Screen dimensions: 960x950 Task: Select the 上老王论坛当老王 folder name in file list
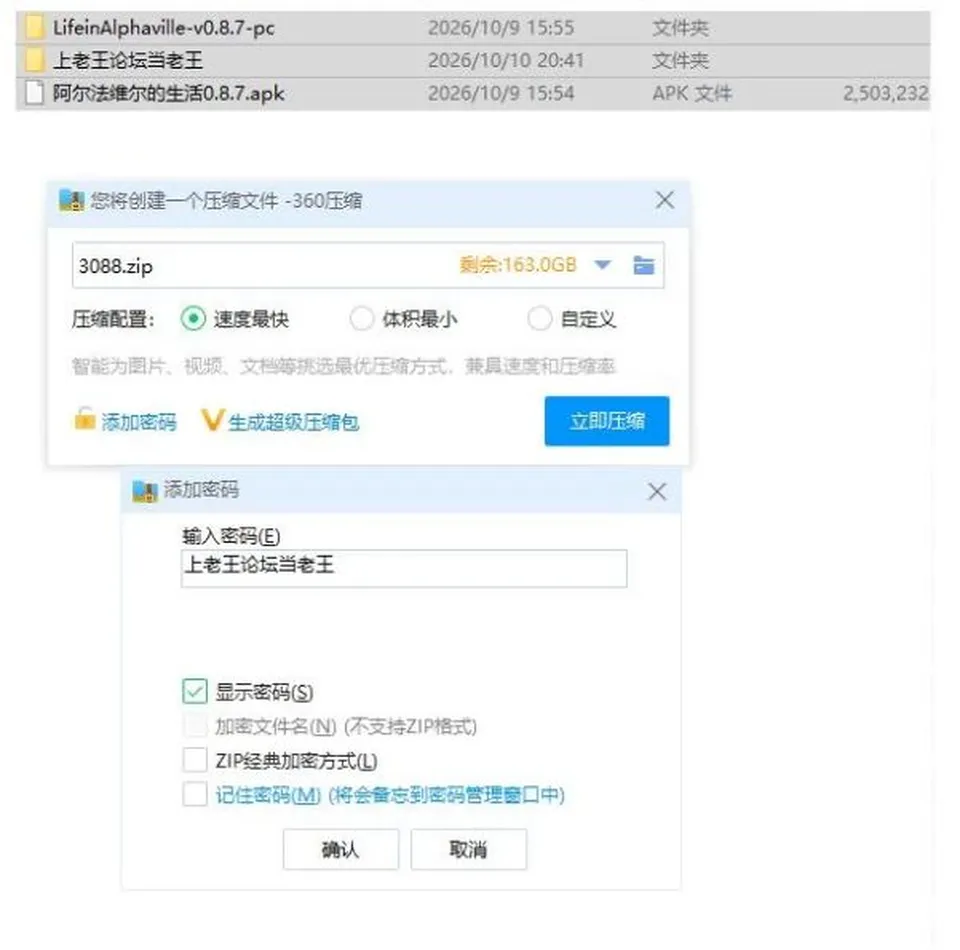pos(127,61)
